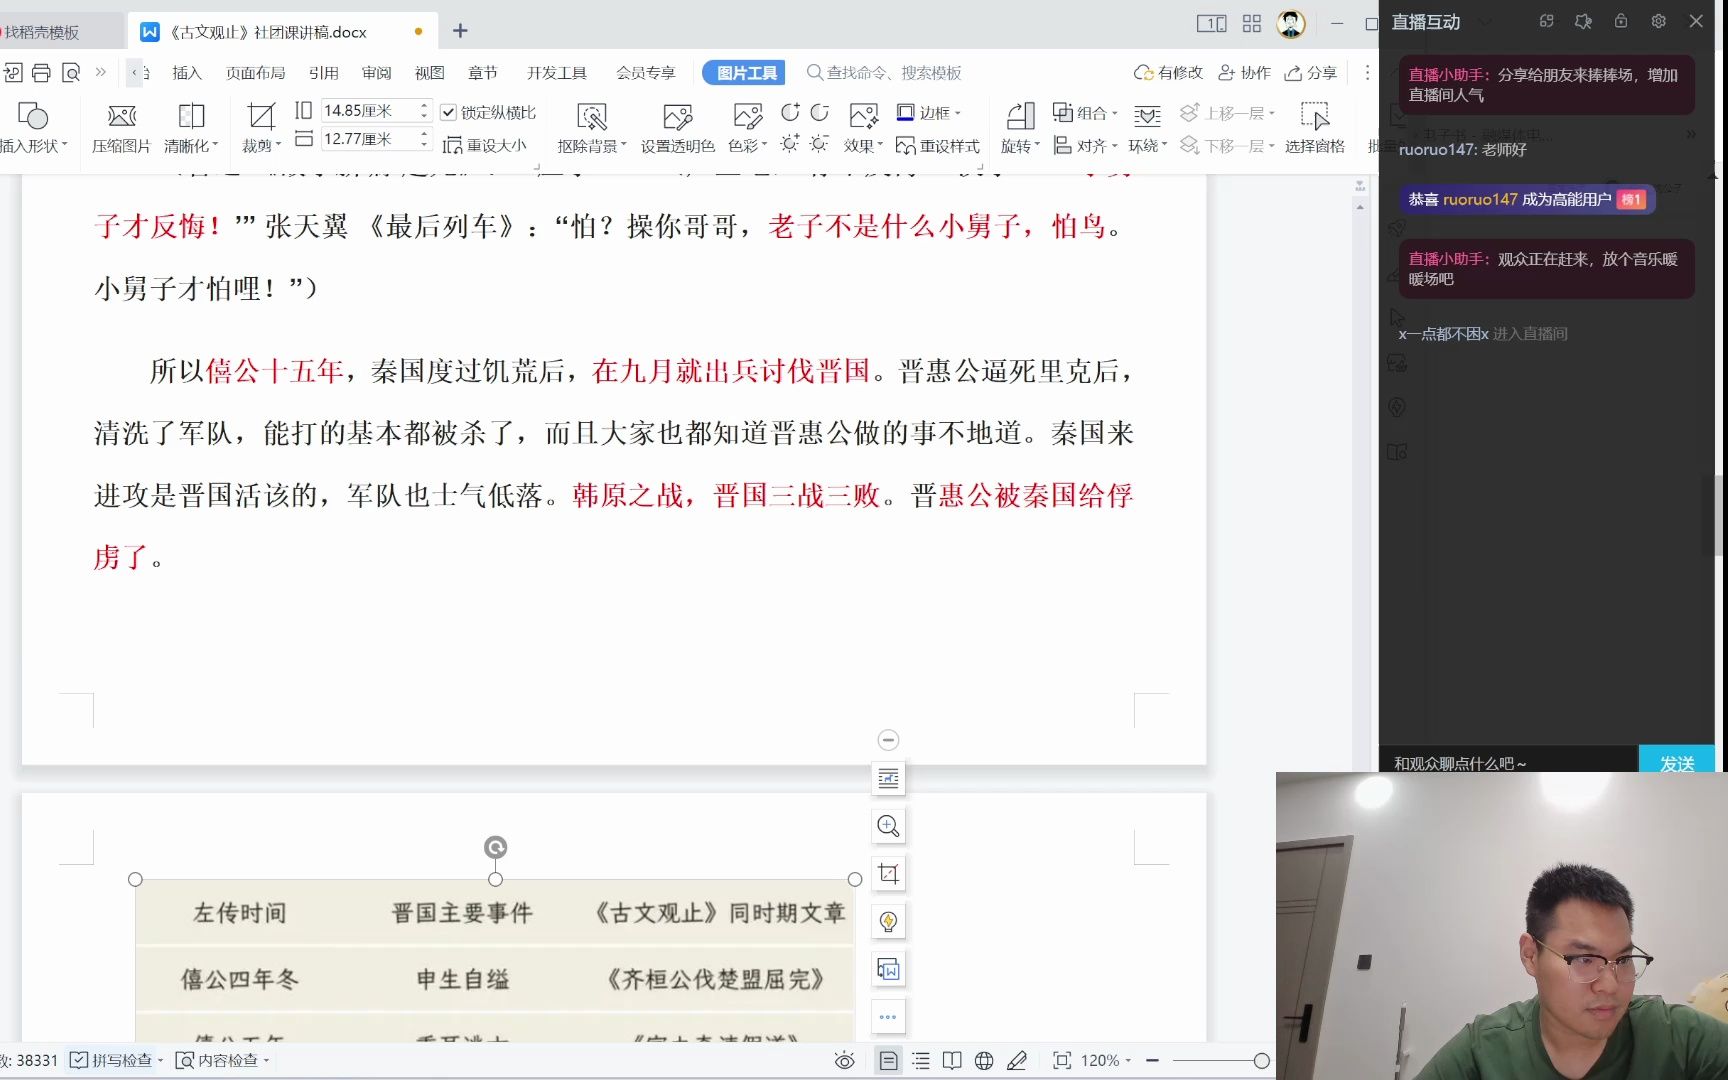This screenshot has height=1080, width=1728.
Task: Click the rotate-right icon in the ribbon
Action: tap(820, 112)
